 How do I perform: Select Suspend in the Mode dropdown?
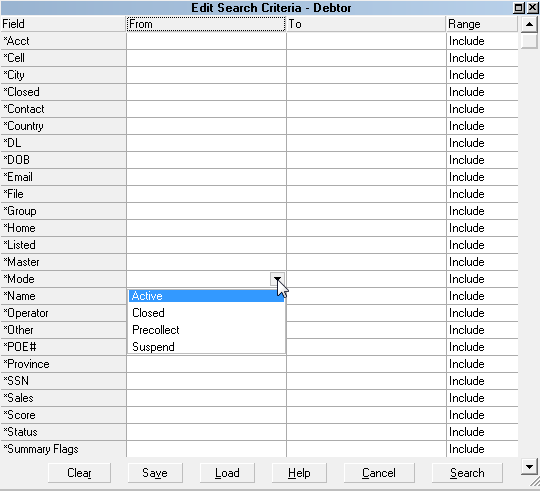(x=206, y=347)
